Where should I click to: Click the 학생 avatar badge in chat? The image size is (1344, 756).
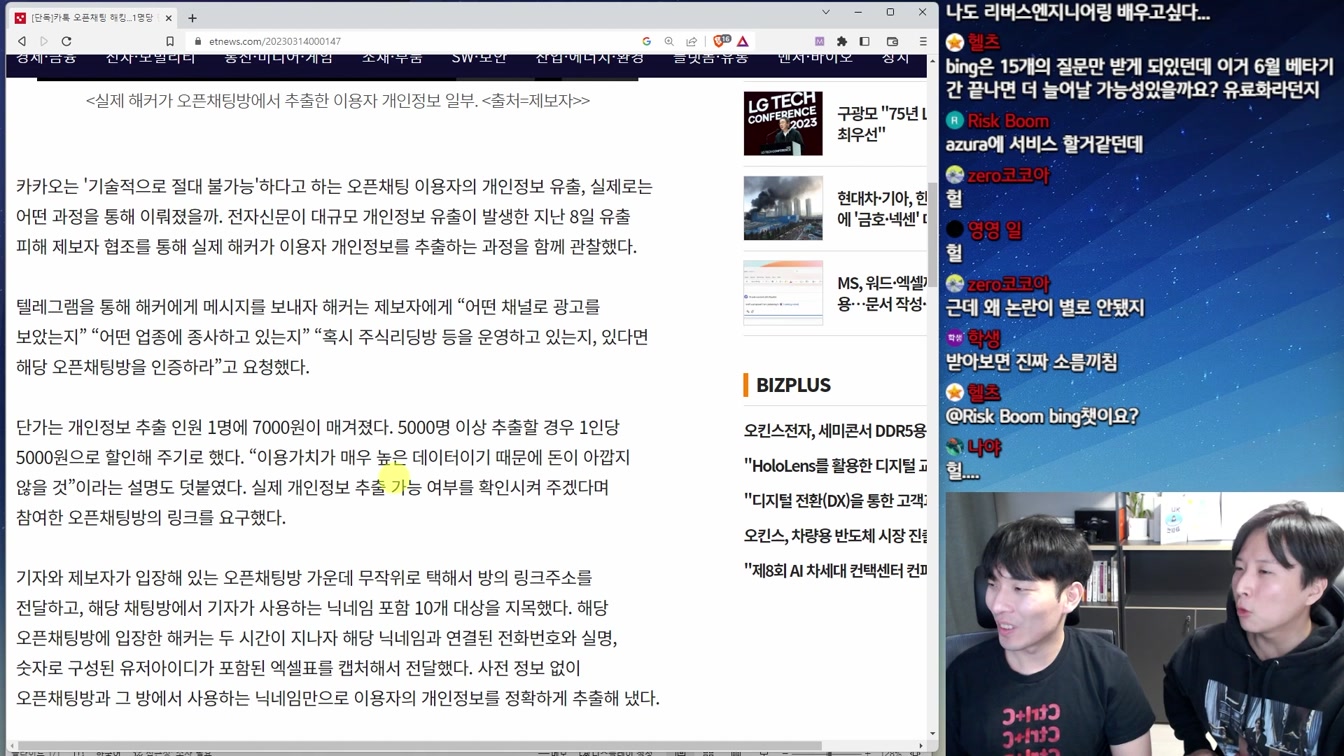[x=955, y=338]
